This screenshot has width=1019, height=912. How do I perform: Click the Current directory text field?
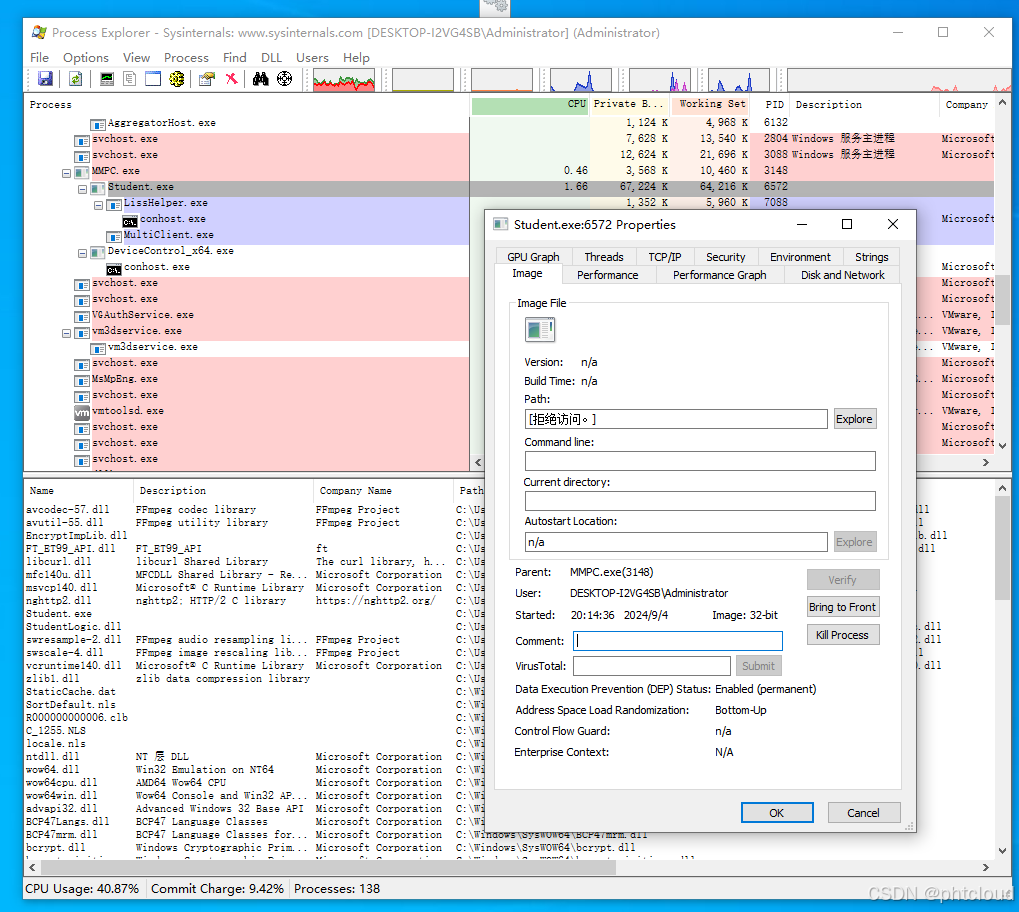[700, 501]
